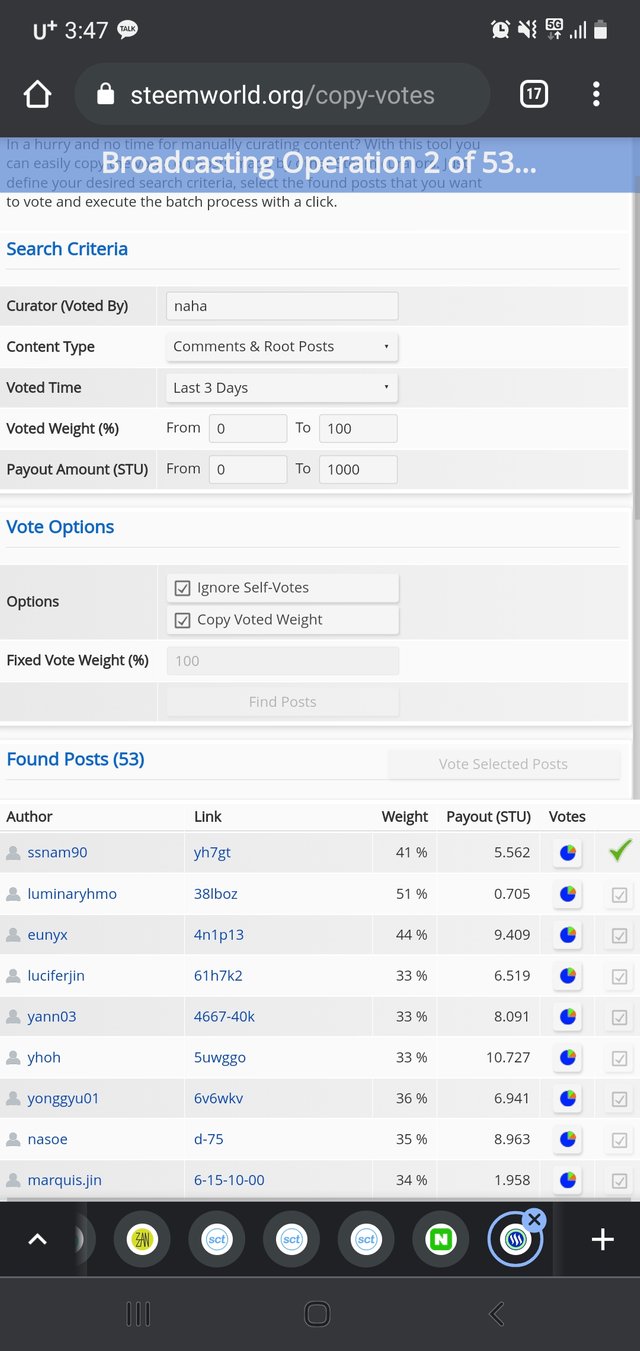Open yhoh author link

click(x=44, y=1058)
